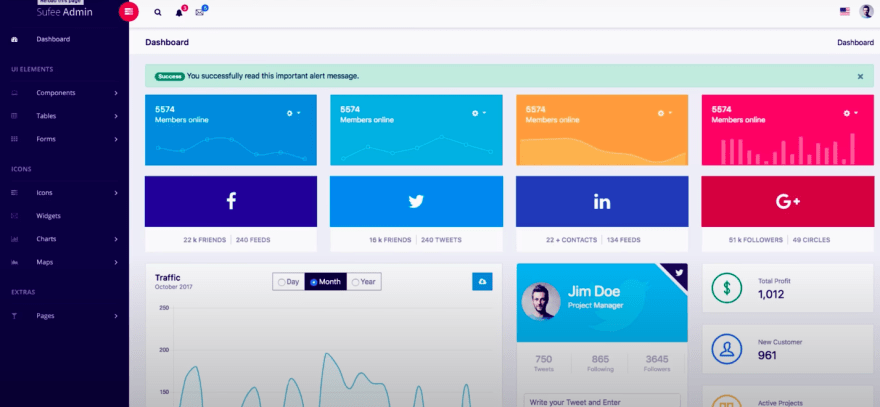Click the Write your Tweet input field
Viewport: 880px width, 407px height.
pos(602,401)
